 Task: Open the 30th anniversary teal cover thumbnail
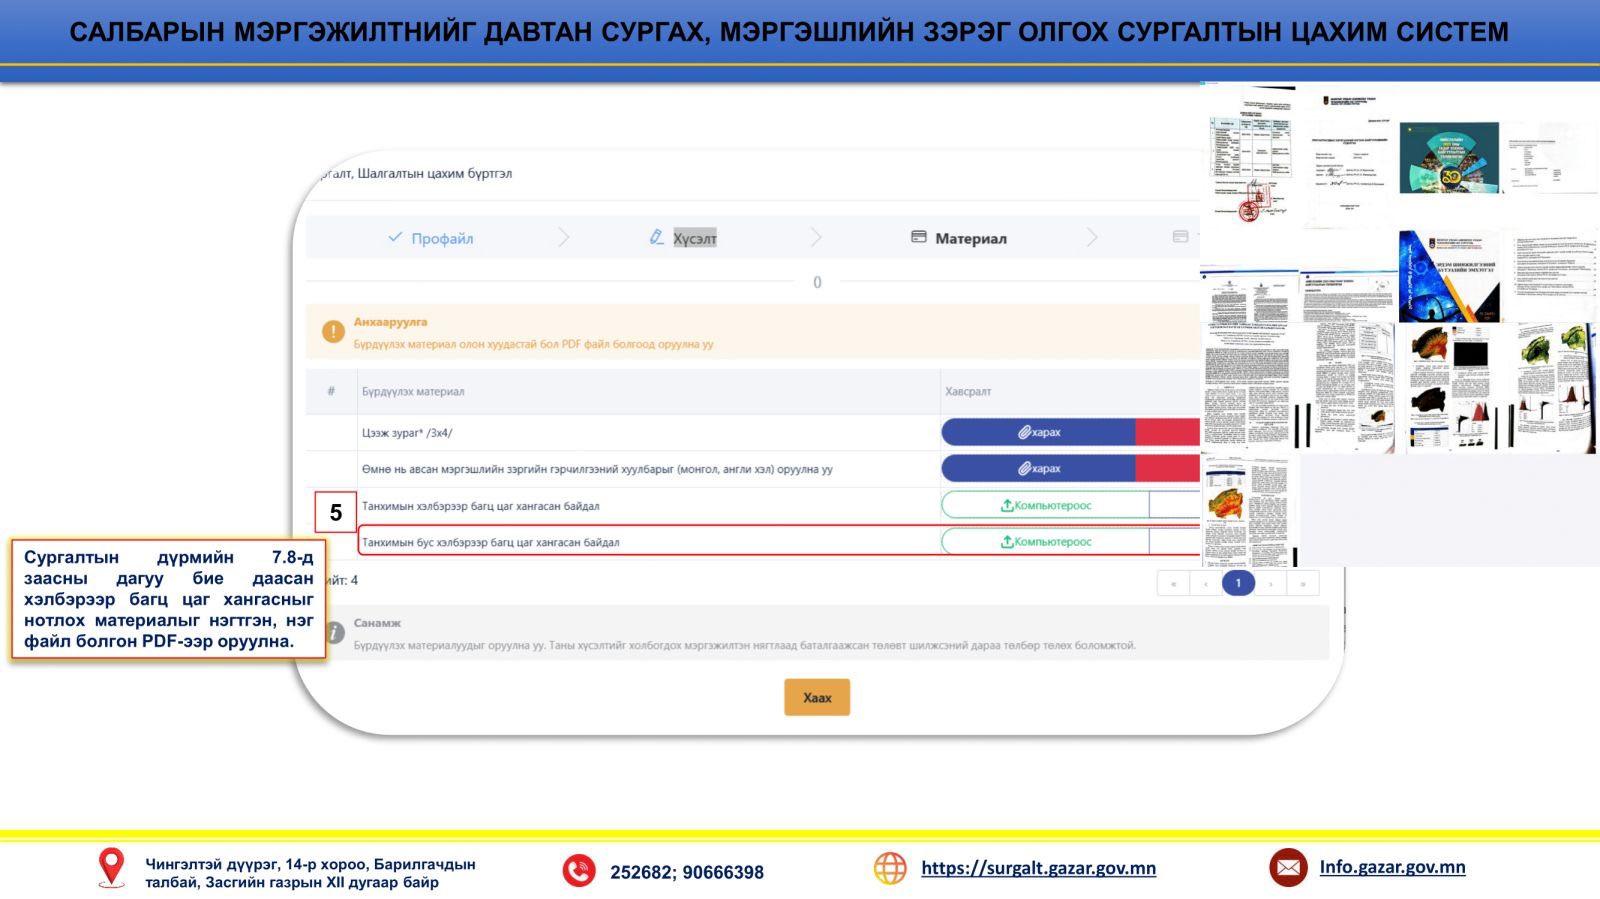1448,158
